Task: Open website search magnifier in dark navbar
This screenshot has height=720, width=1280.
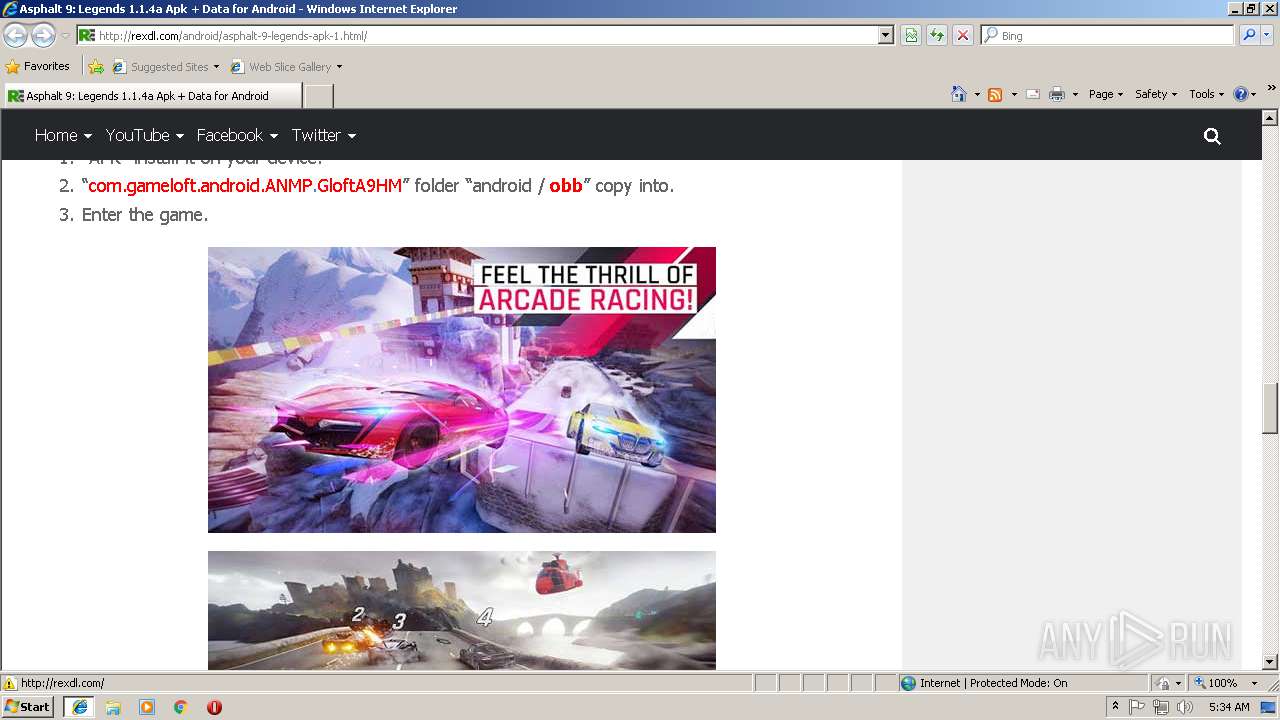Action: (1212, 136)
